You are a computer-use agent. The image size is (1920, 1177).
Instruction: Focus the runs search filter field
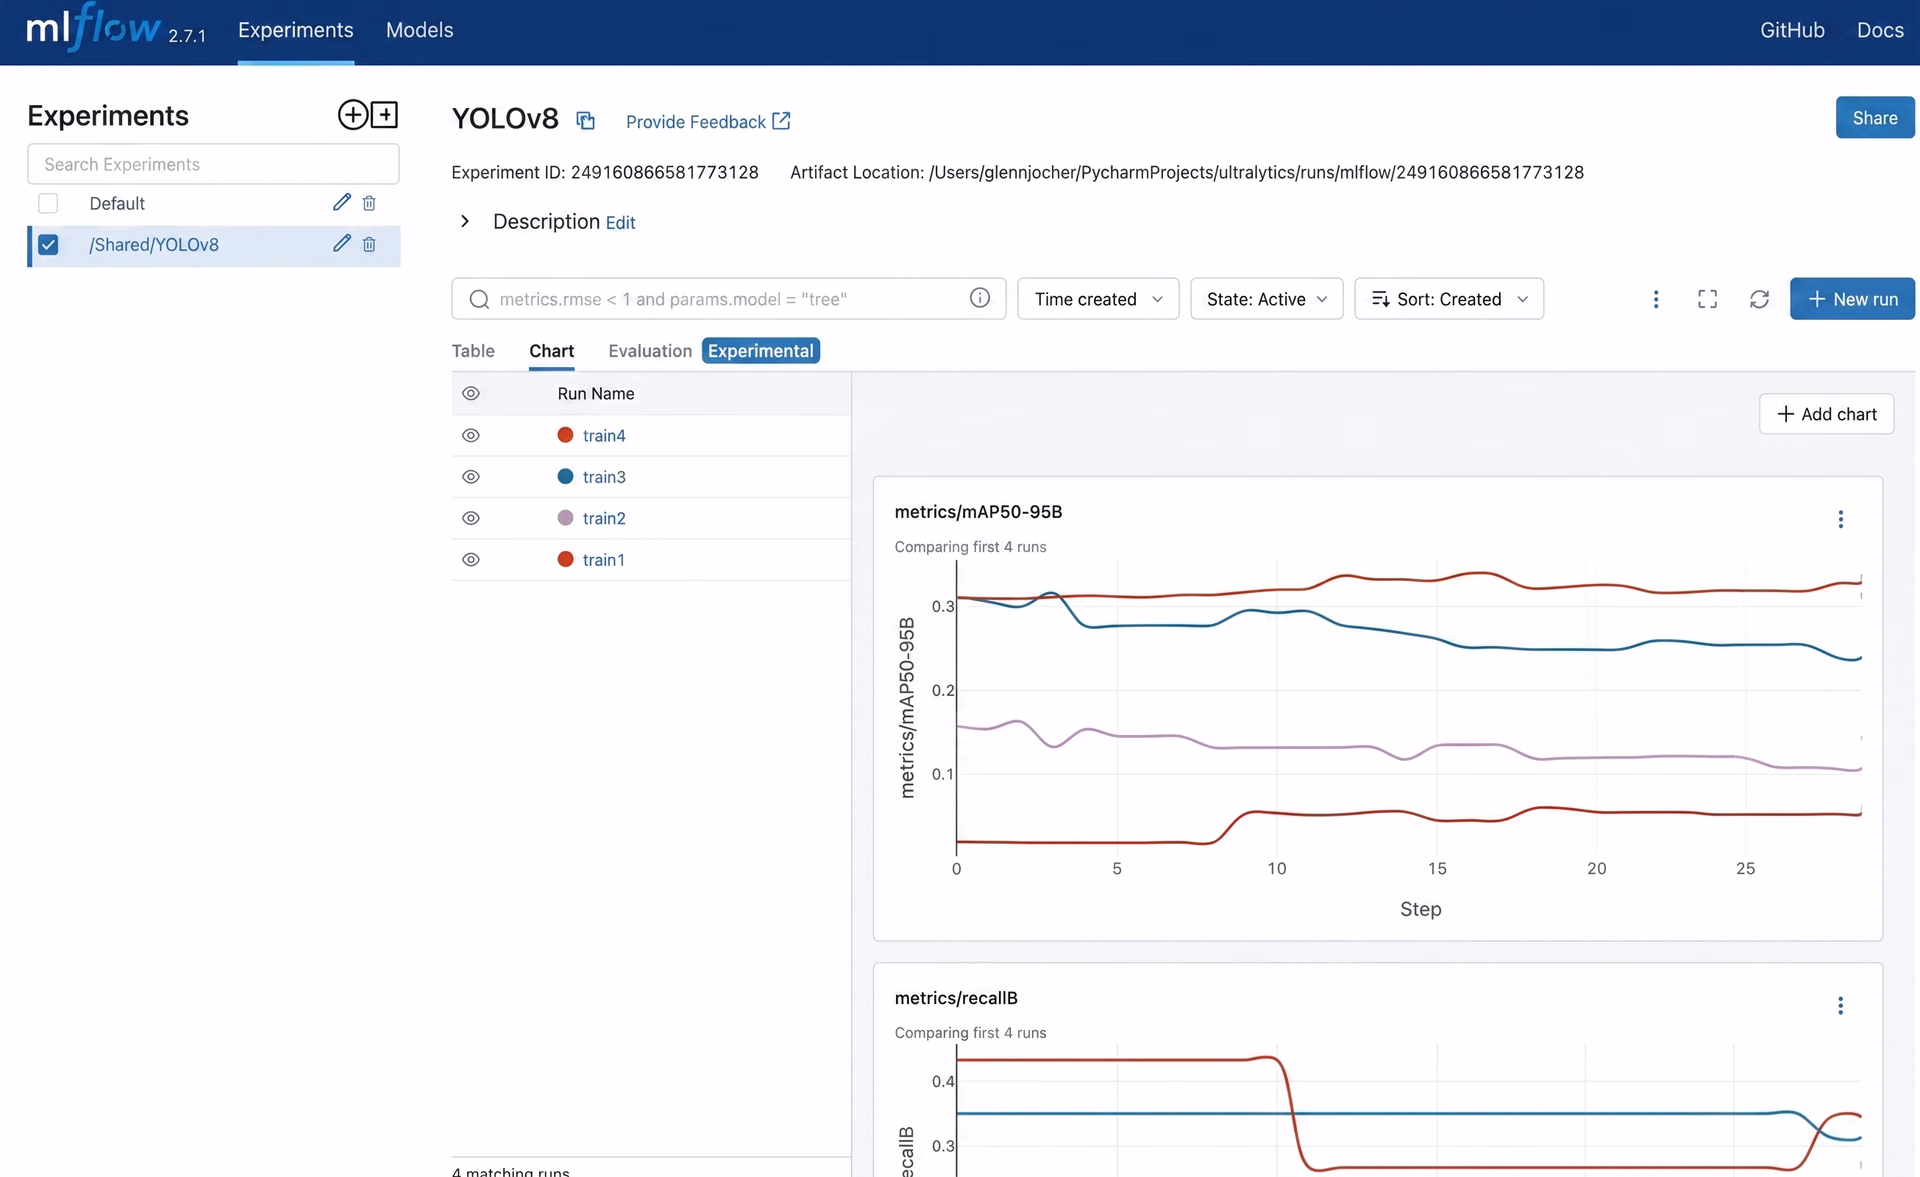[x=728, y=299]
